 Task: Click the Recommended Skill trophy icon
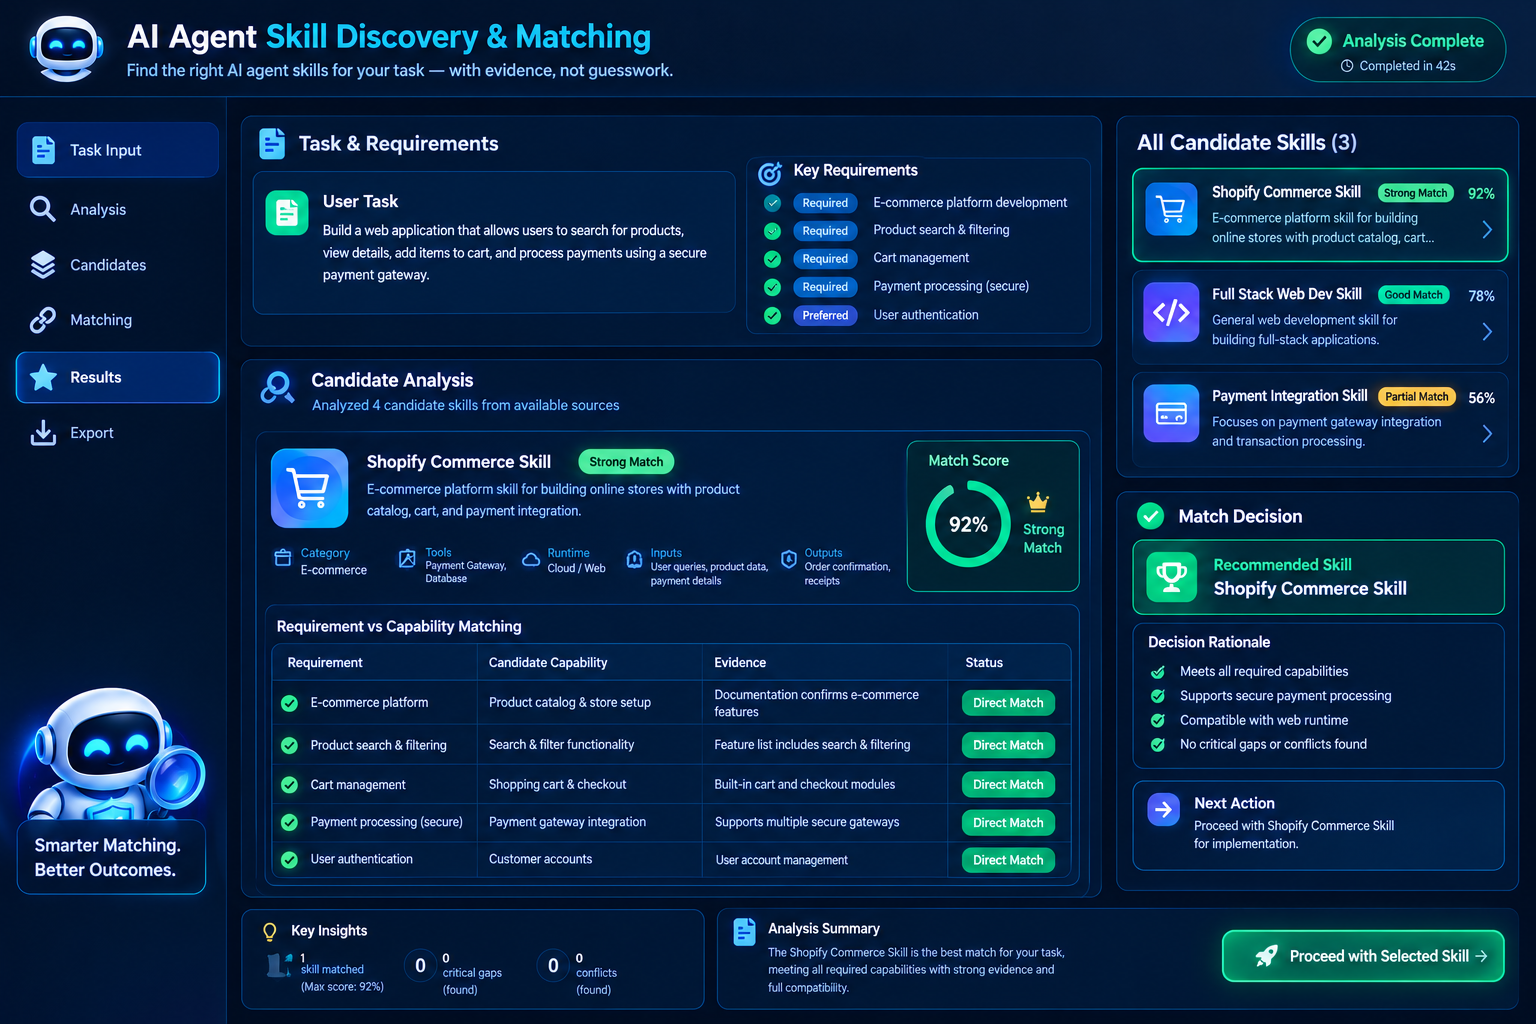[x=1171, y=577]
